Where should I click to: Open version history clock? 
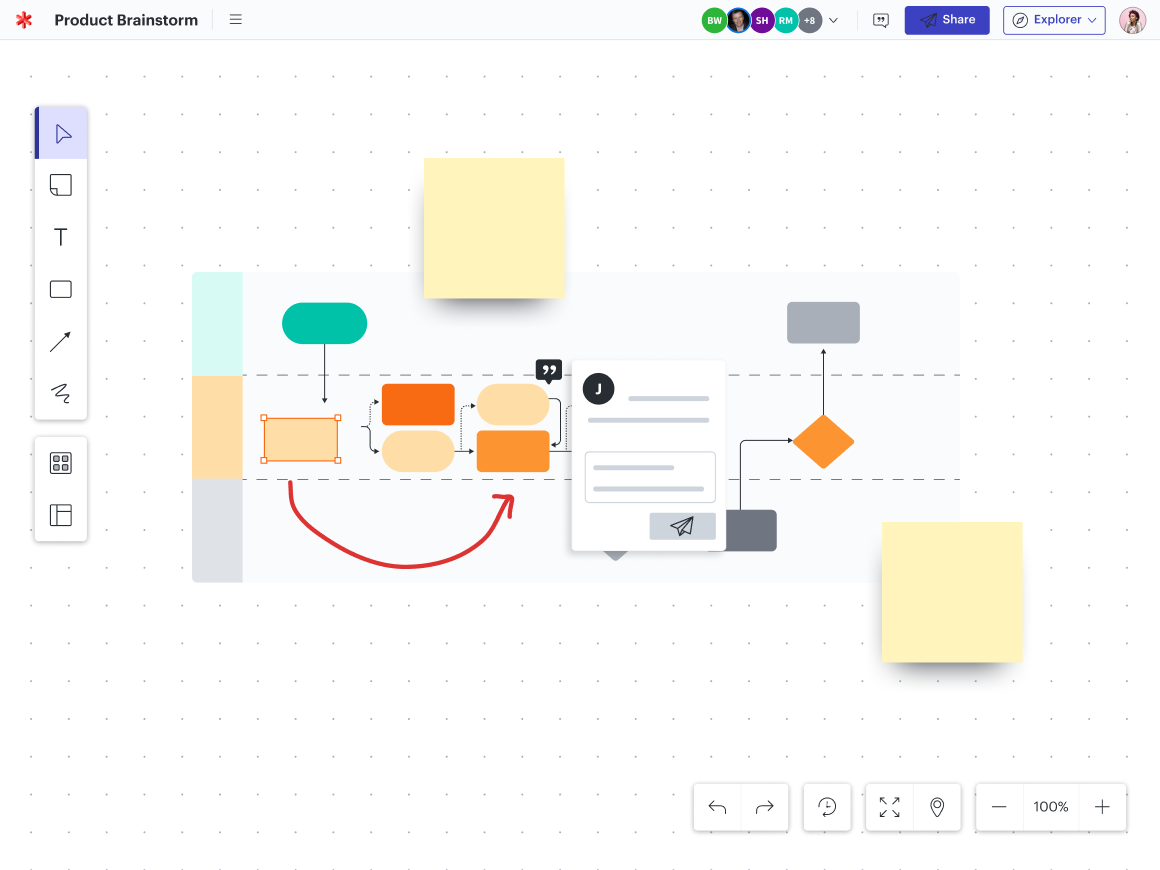pyautogui.click(x=827, y=807)
